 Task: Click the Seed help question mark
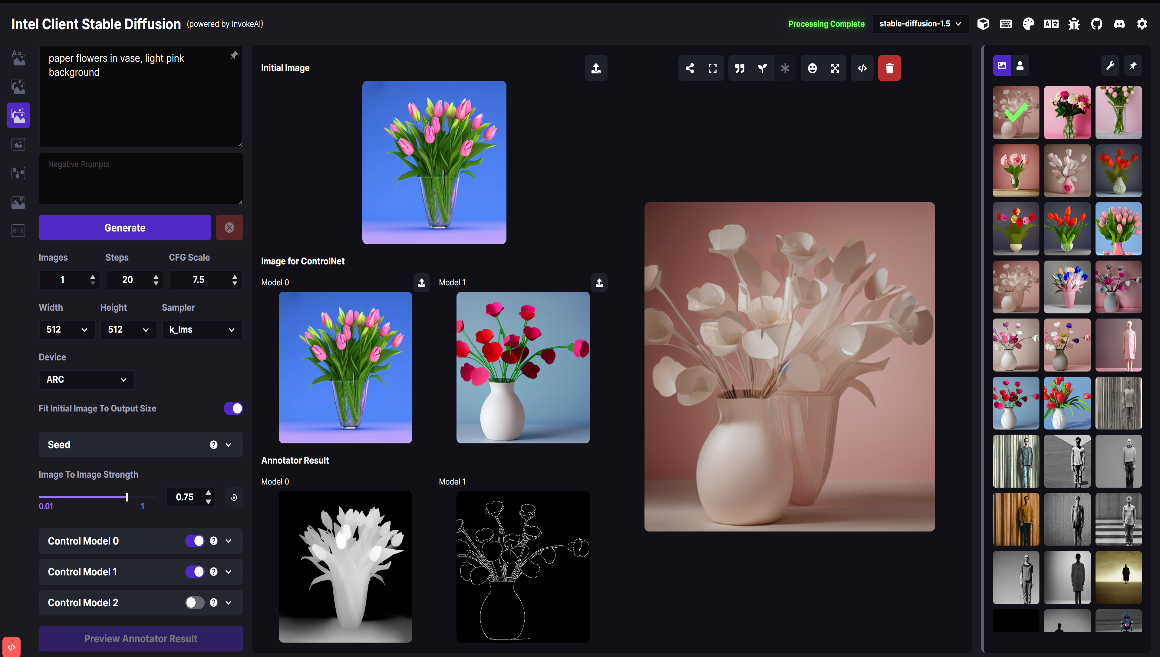[x=213, y=445]
